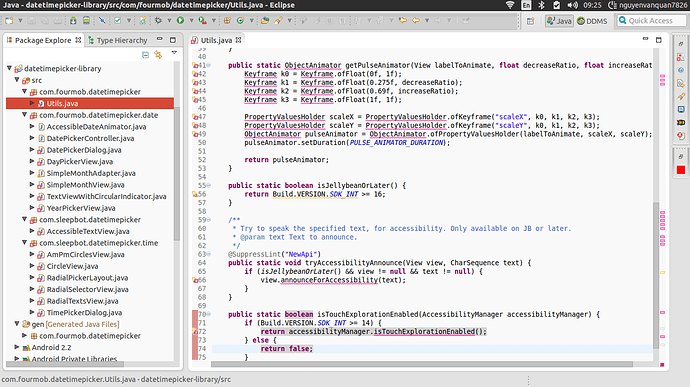The width and height of the screenshot is (690, 387).
Task: Click the red square icon in right trim
Action: (681, 170)
